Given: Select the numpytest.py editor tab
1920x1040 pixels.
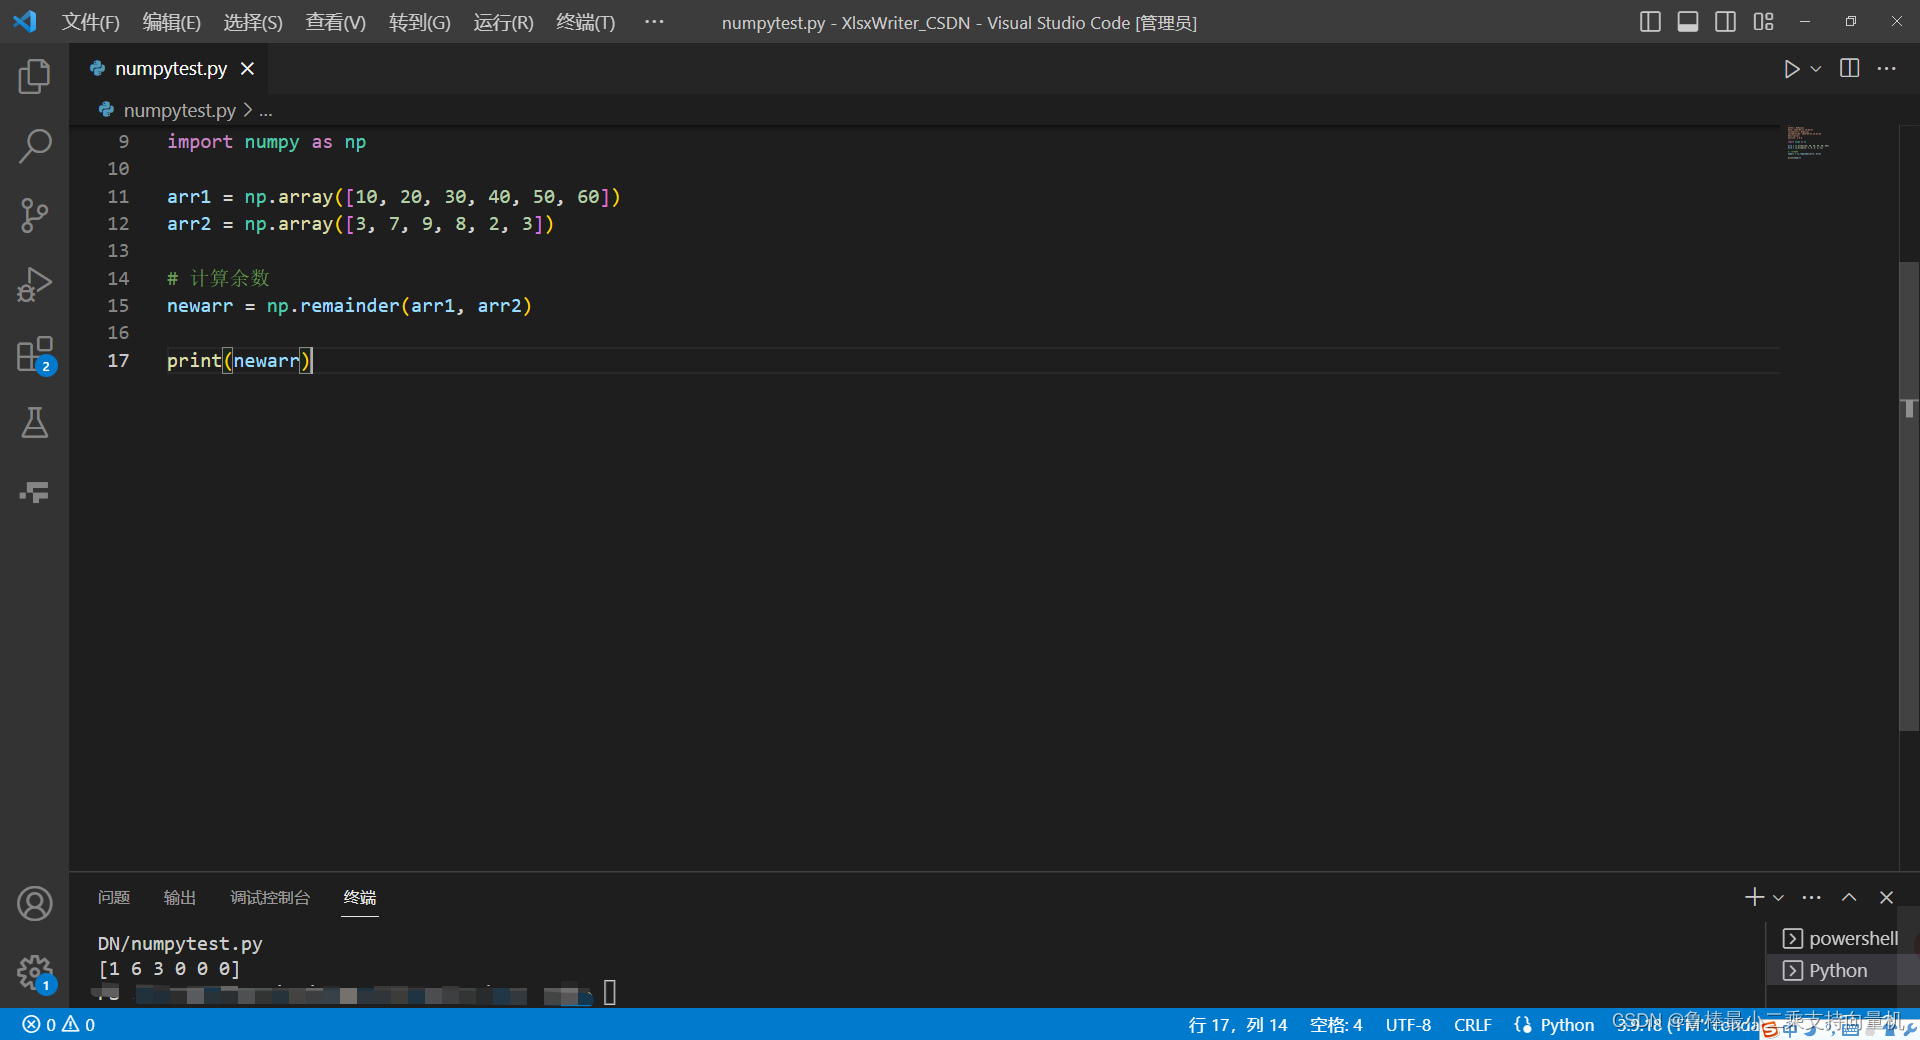Looking at the screenshot, I should click(171, 69).
